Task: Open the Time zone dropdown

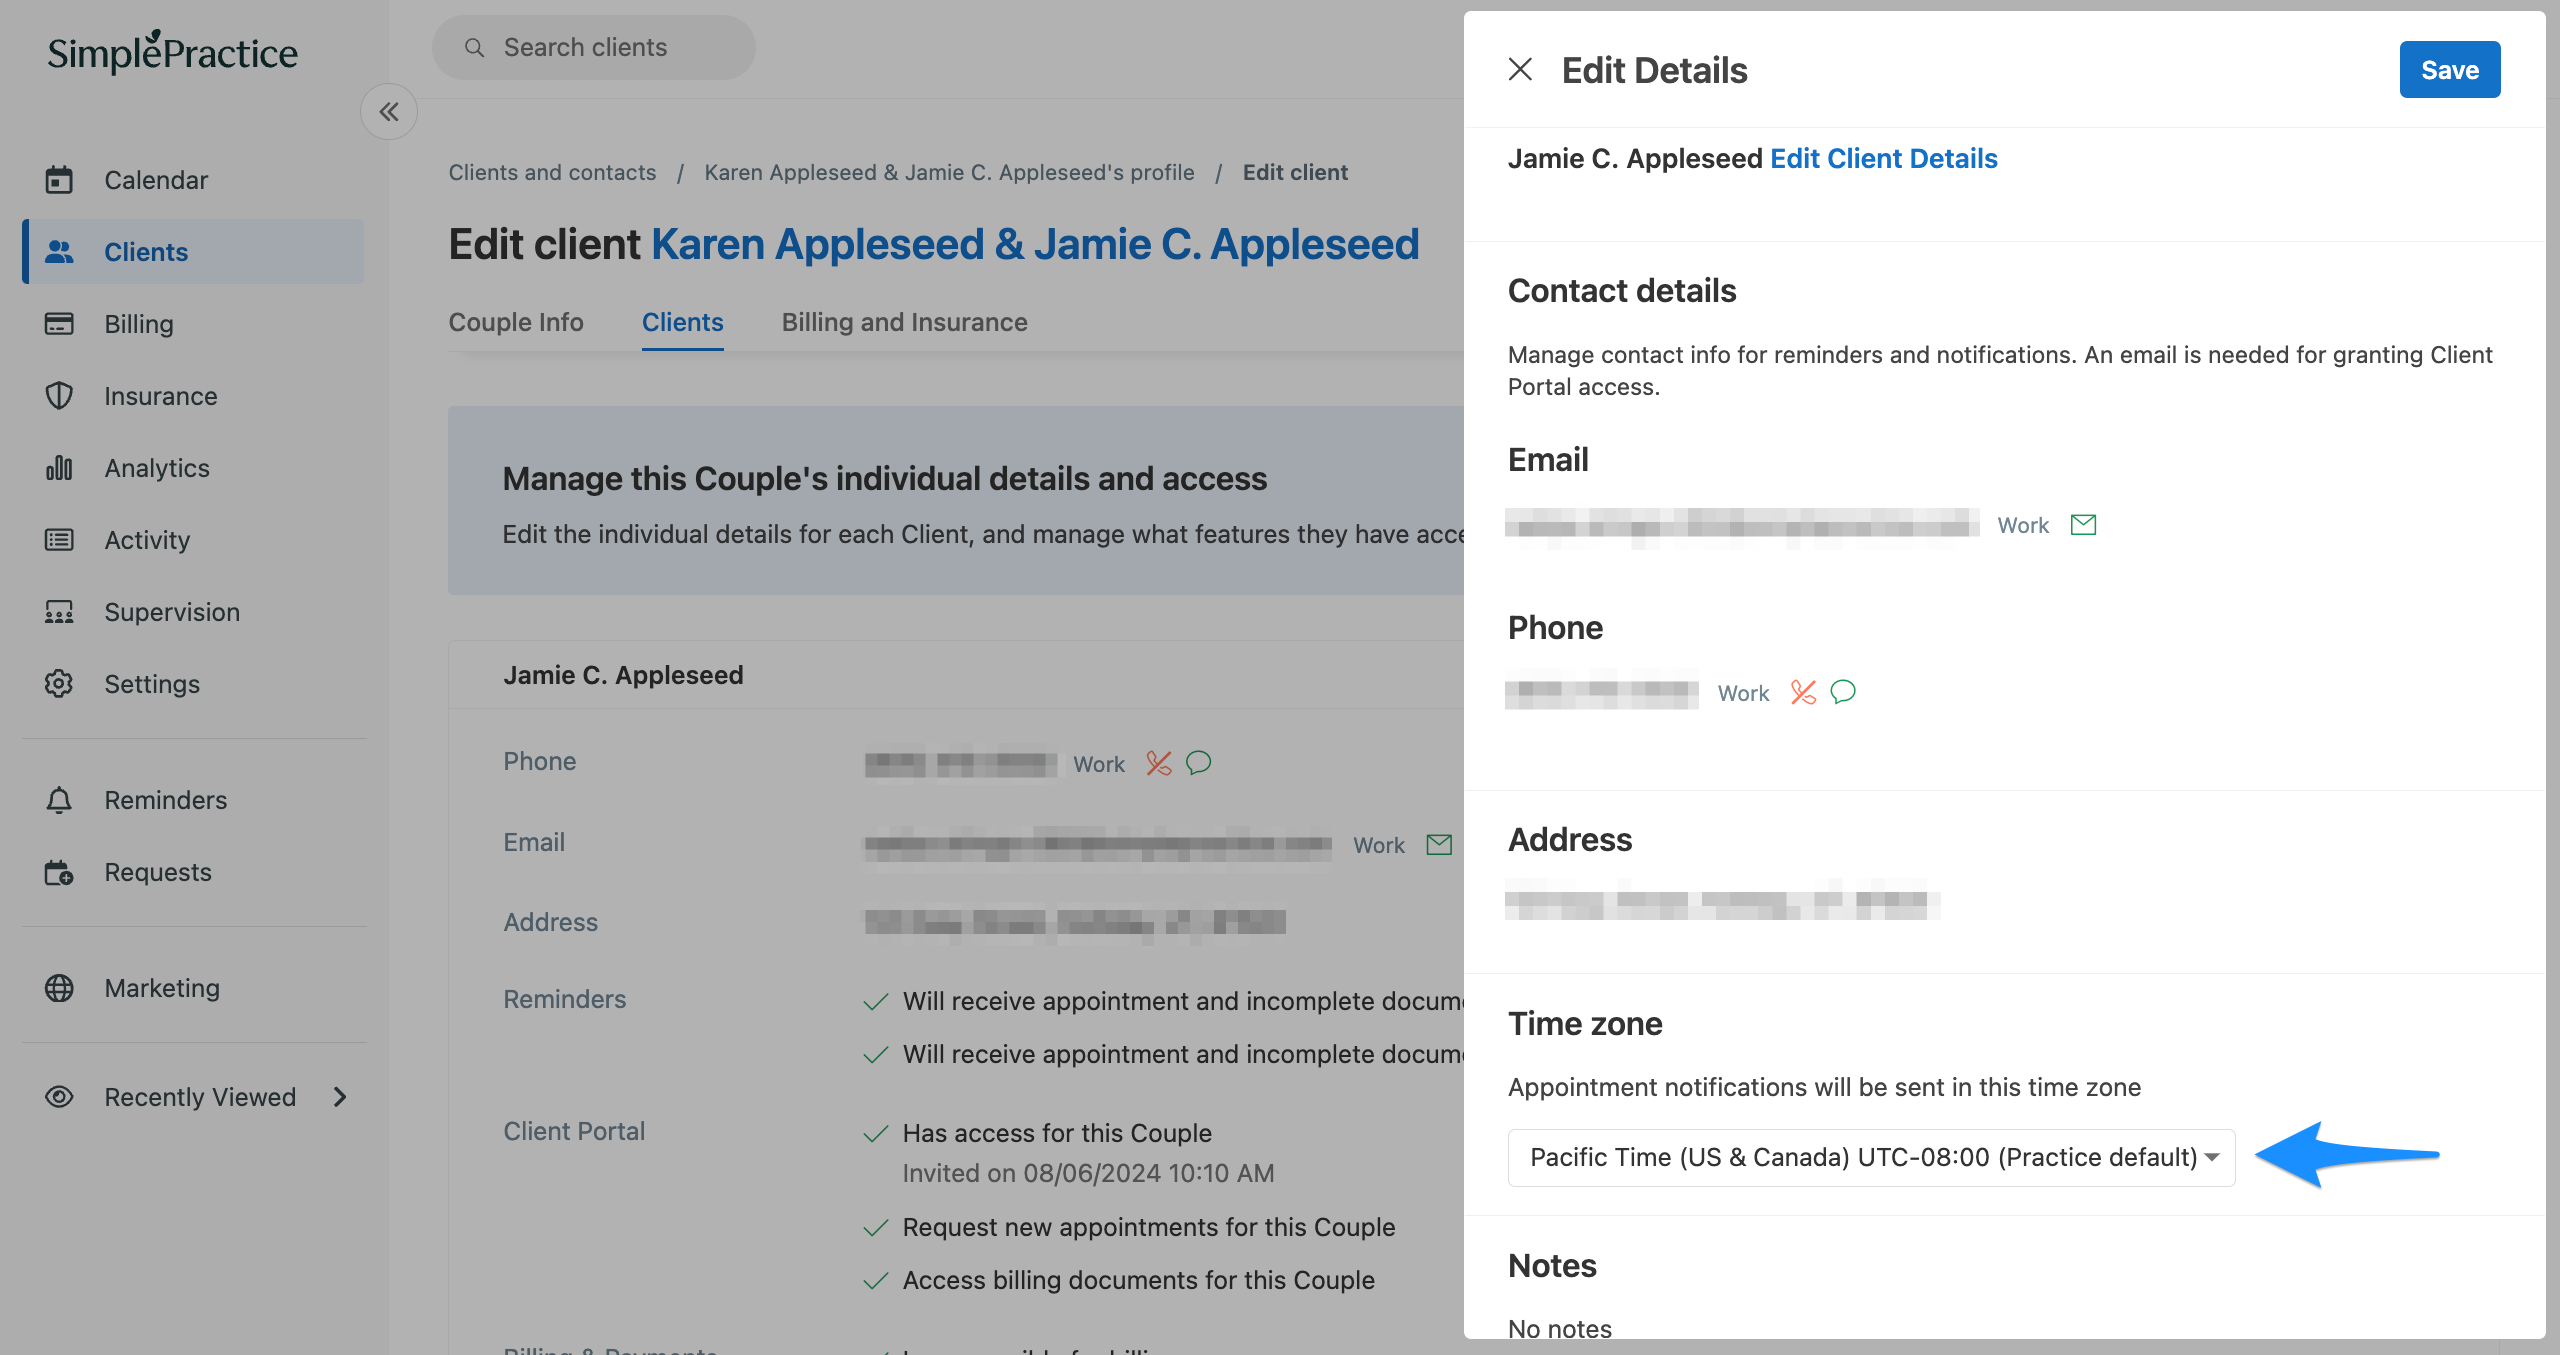Action: tap(1871, 1157)
